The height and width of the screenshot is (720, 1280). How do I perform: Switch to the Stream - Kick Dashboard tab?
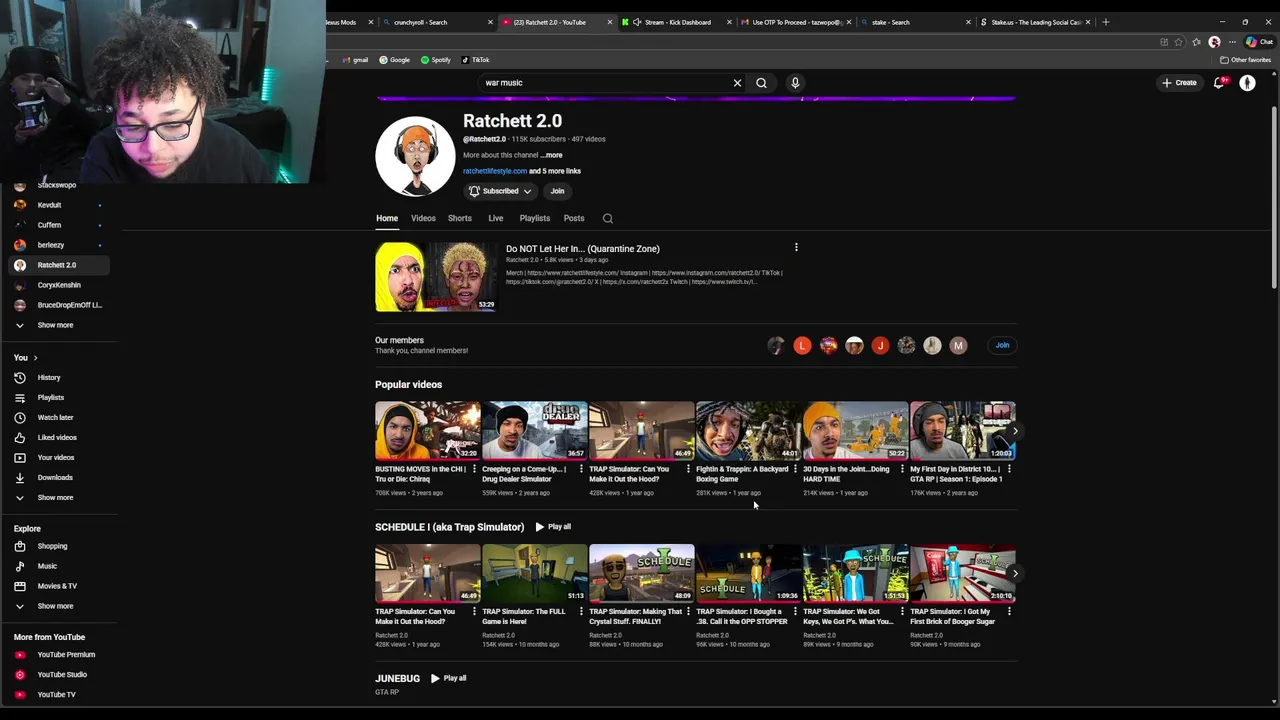click(676, 22)
